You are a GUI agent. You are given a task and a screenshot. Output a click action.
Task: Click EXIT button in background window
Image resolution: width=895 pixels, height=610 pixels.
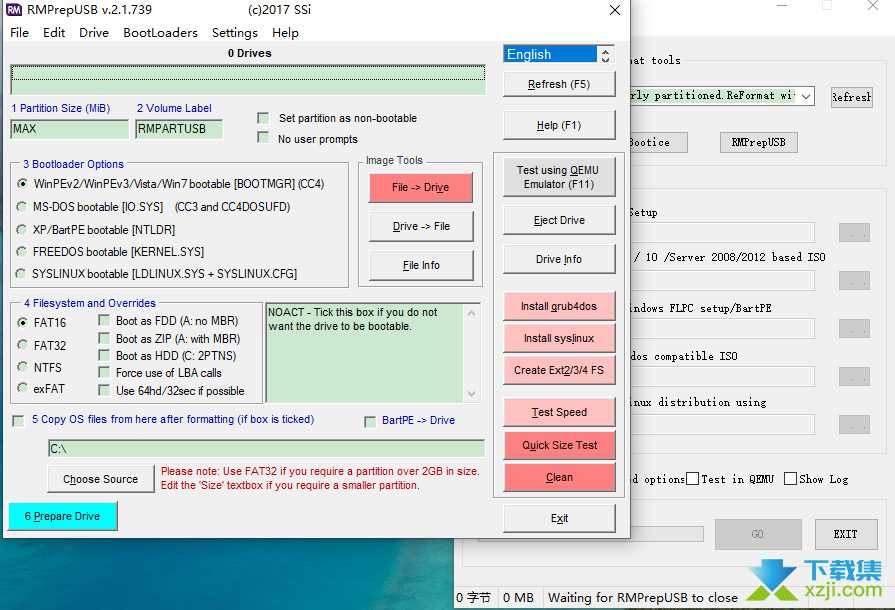846,534
